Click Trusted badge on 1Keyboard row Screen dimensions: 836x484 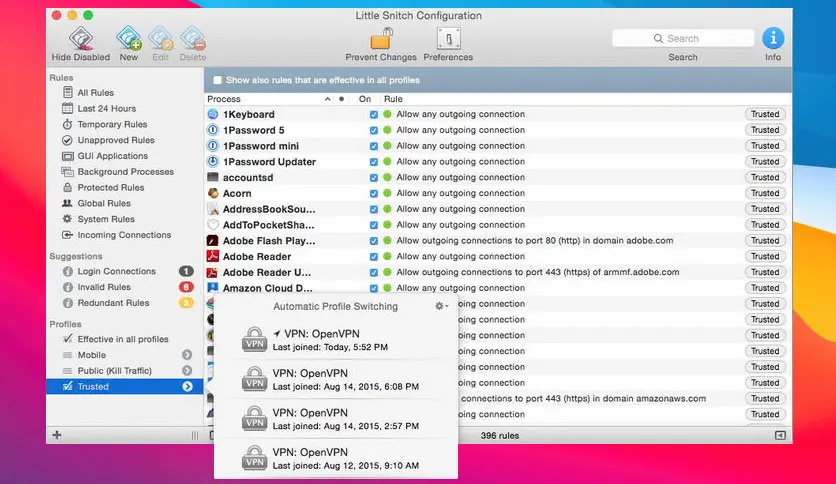pyautogui.click(x=765, y=114)
